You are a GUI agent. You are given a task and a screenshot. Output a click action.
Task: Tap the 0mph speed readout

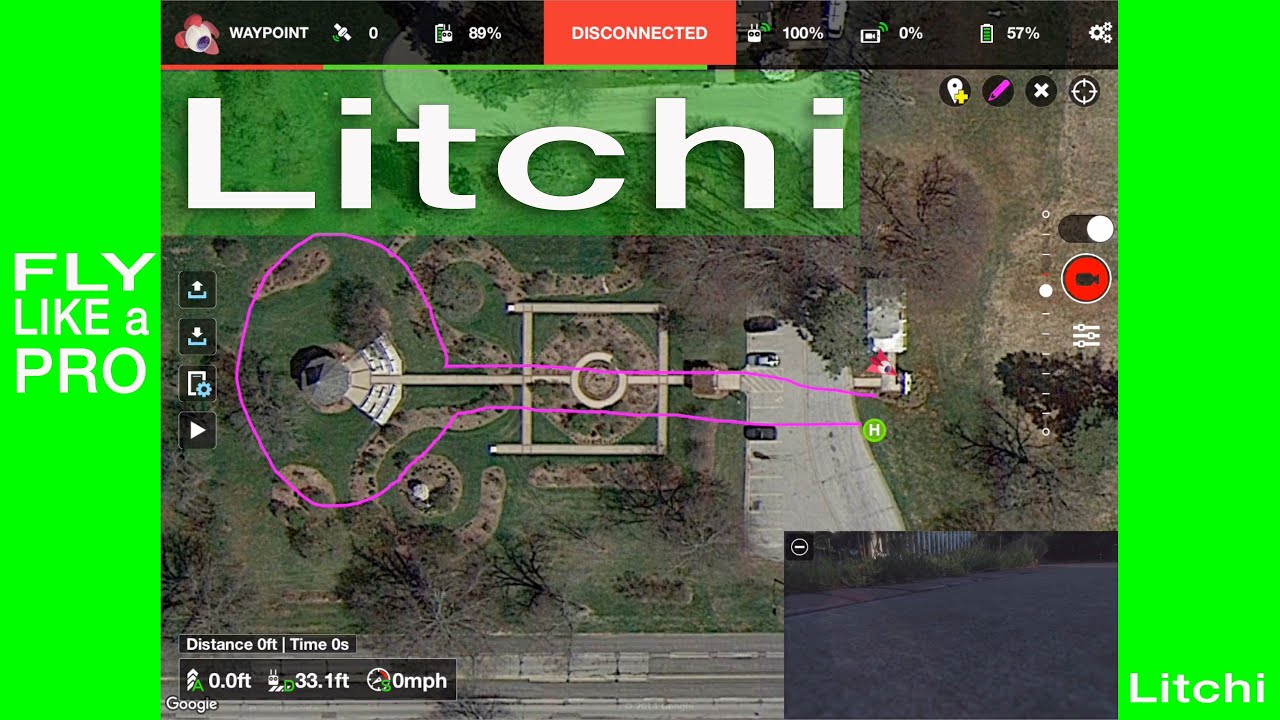[x=407, y=681]
